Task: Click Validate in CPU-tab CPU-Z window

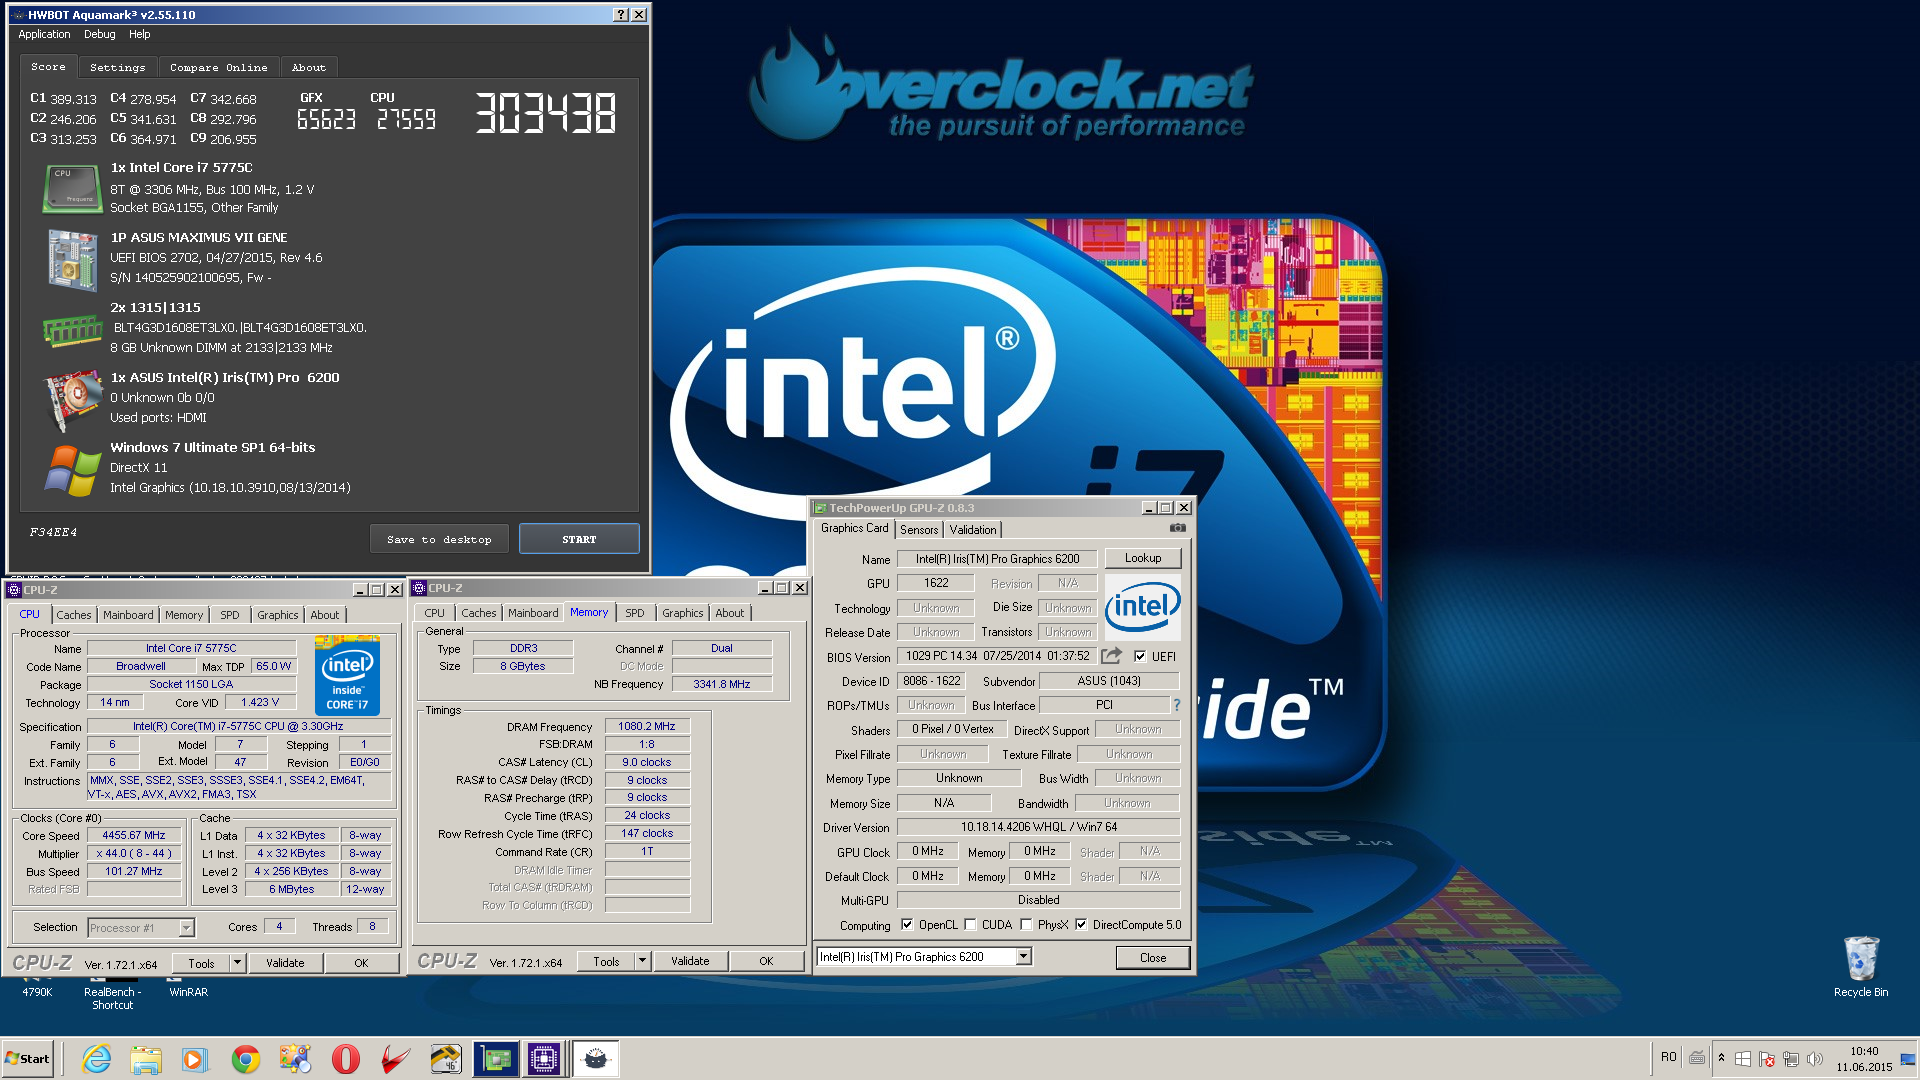Action: click(285, 963)
